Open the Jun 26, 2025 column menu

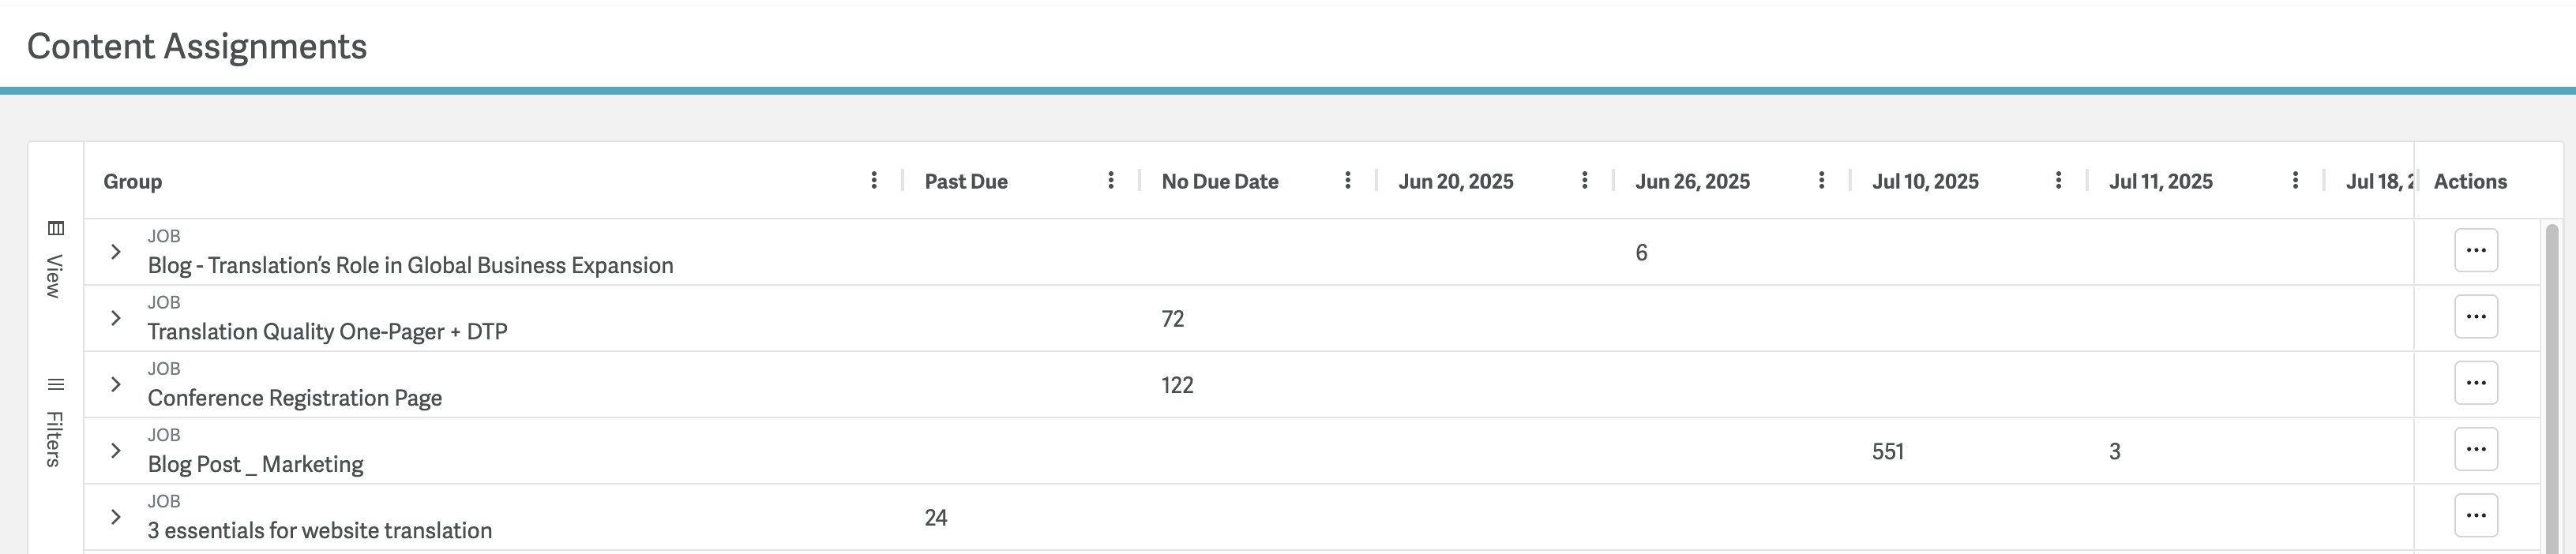(1822, 180)
